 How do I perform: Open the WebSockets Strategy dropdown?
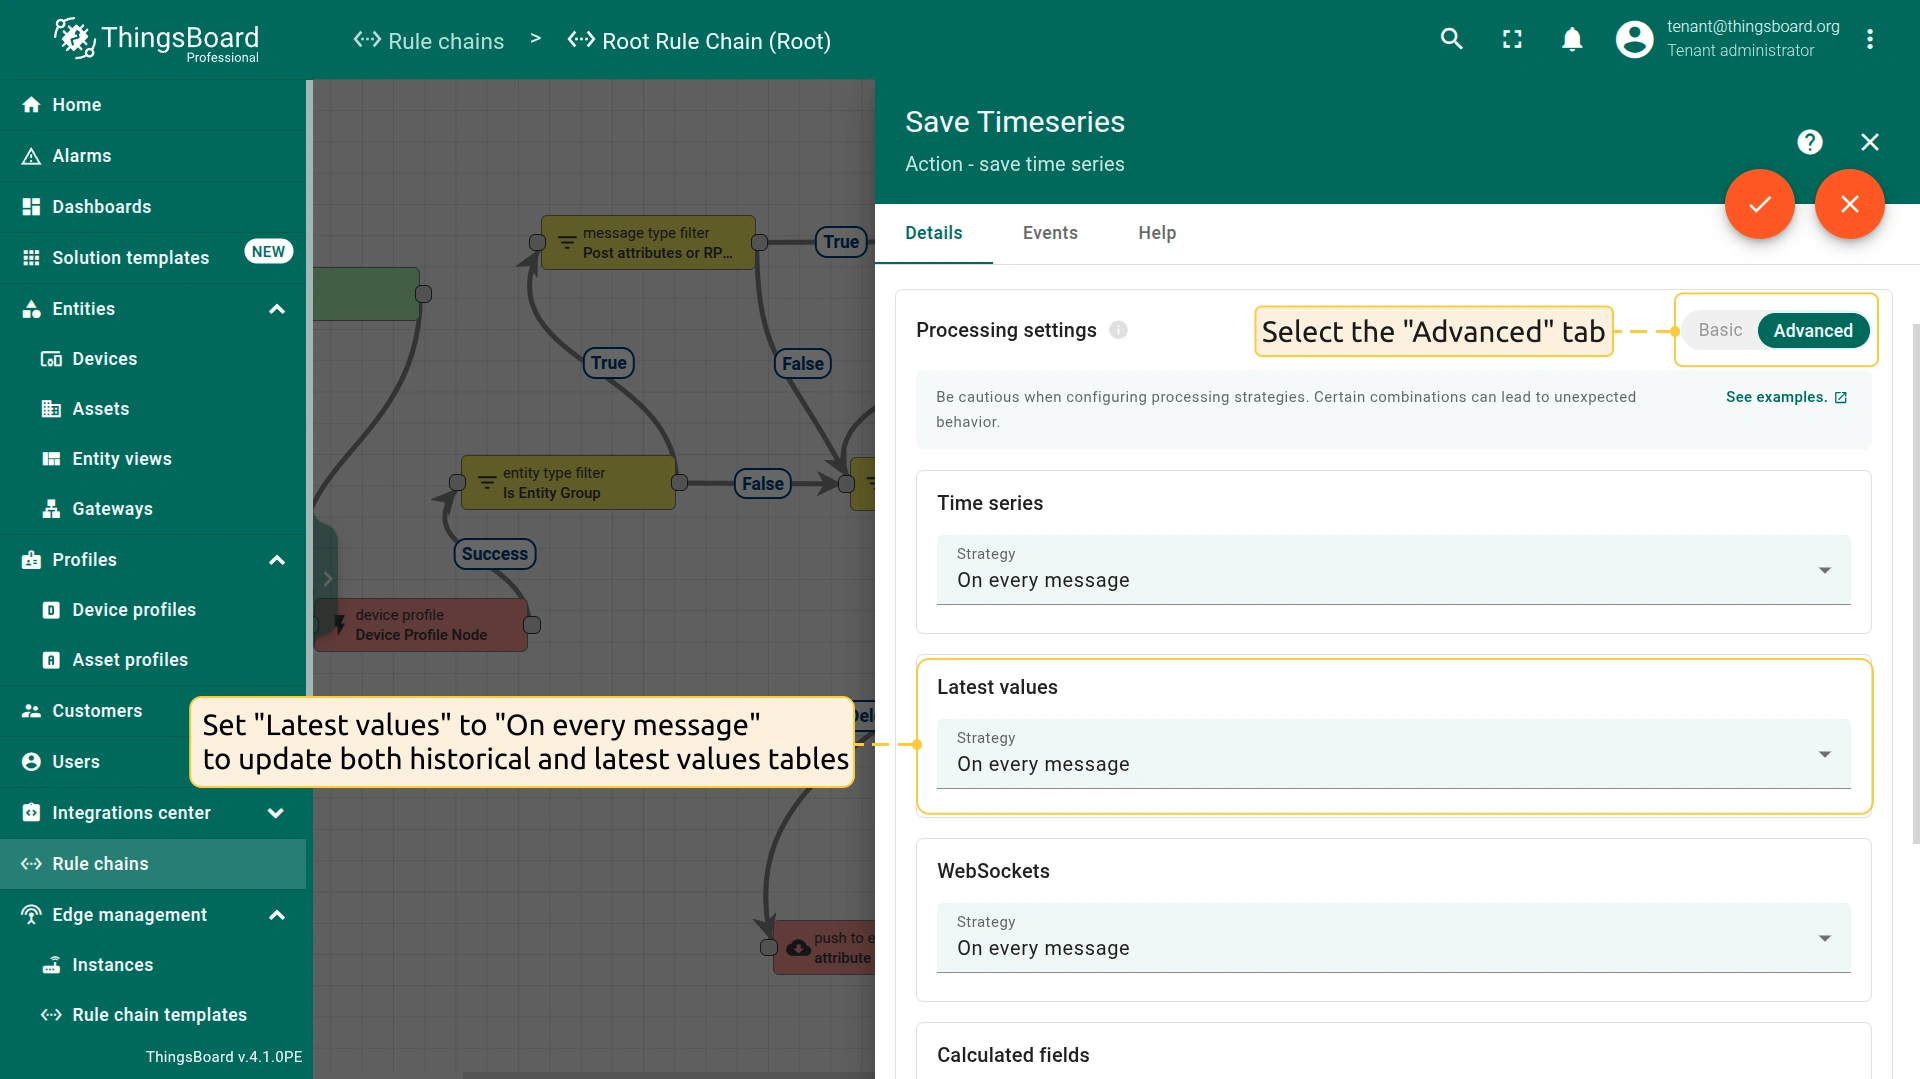tap(1393, 938)
